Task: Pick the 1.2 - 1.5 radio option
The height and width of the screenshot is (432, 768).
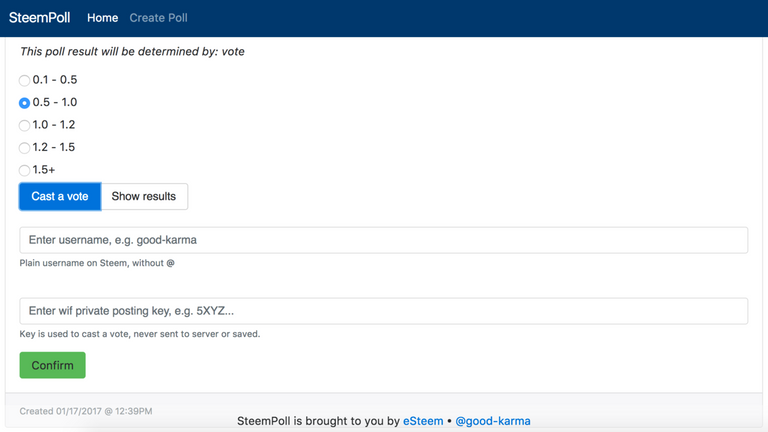Action: click(24, 148)
